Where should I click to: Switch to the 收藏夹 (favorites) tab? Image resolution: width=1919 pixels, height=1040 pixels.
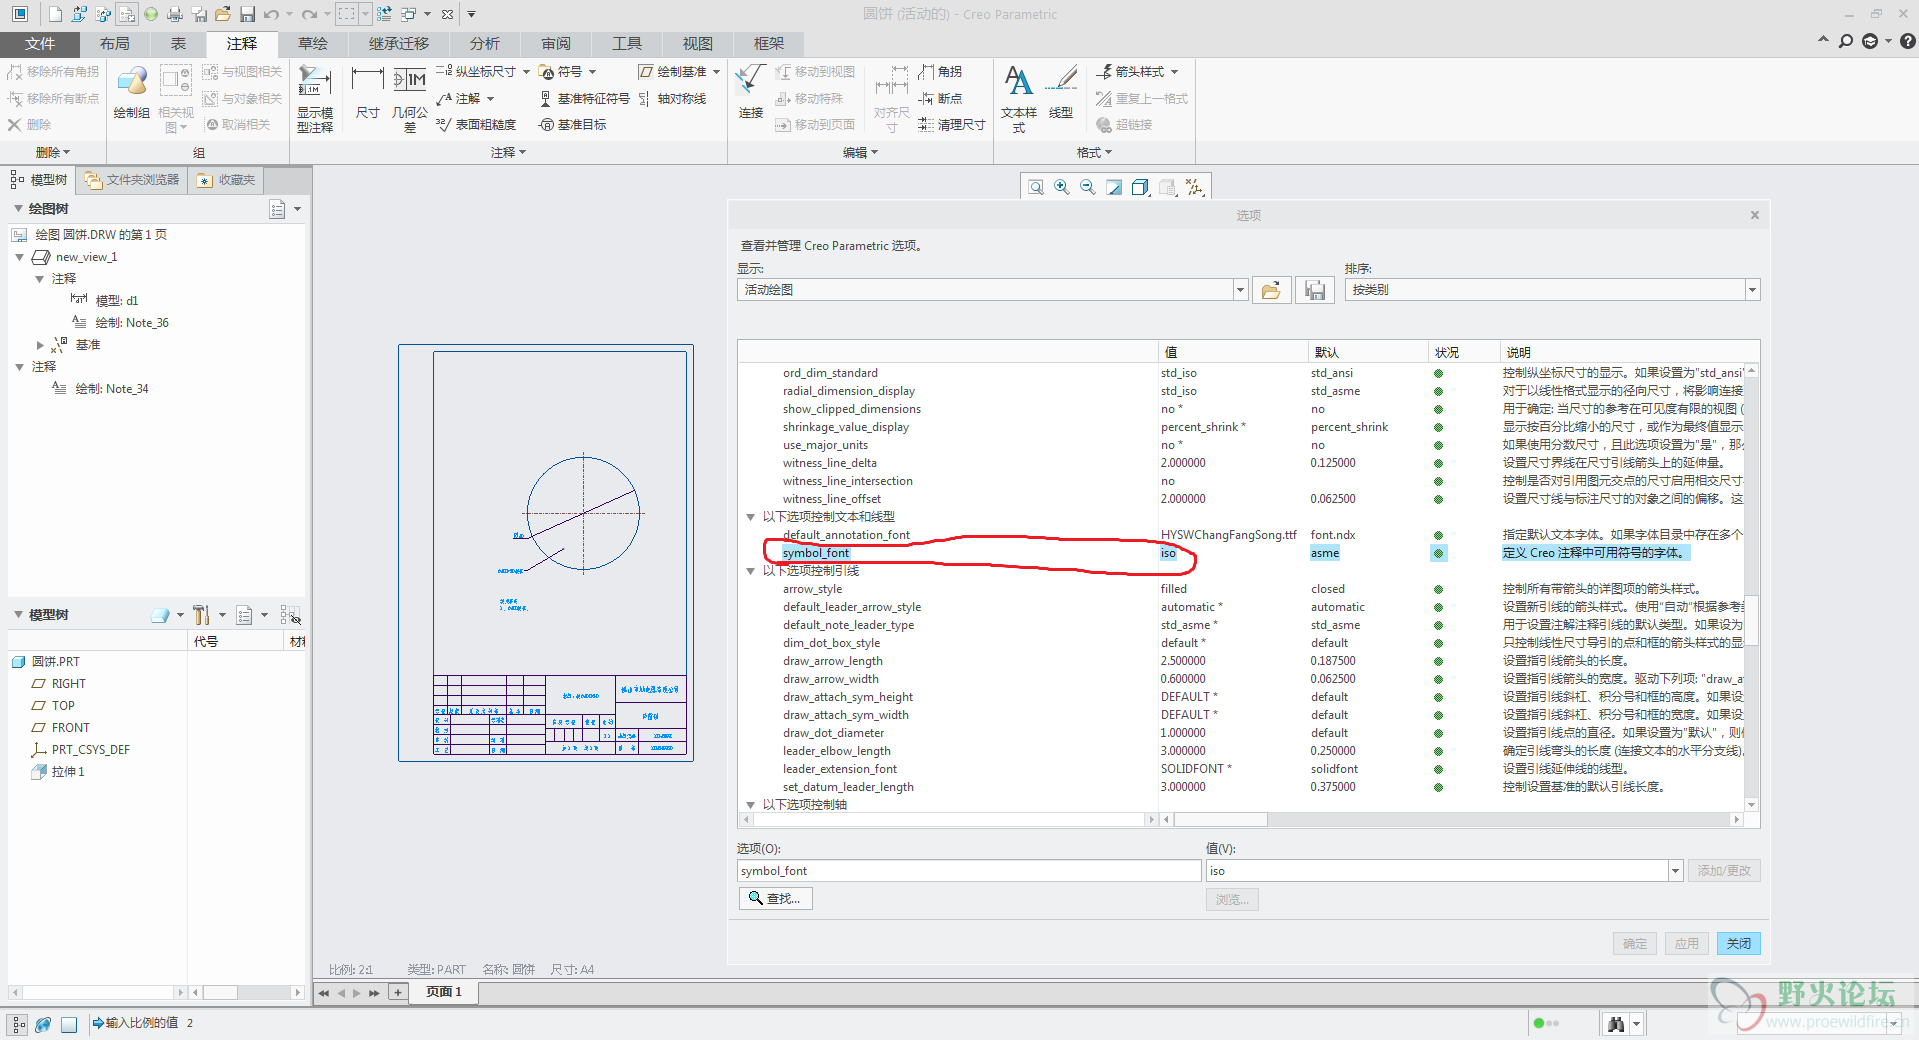tap(227, 180)
